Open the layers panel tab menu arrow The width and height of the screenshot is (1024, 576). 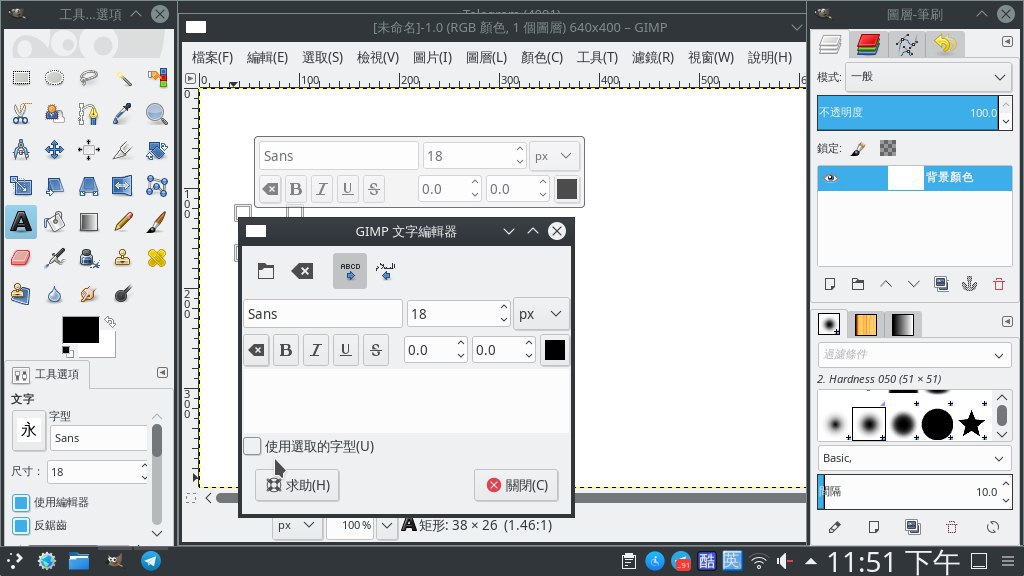pyautogui.click(x=1007, y=42)
